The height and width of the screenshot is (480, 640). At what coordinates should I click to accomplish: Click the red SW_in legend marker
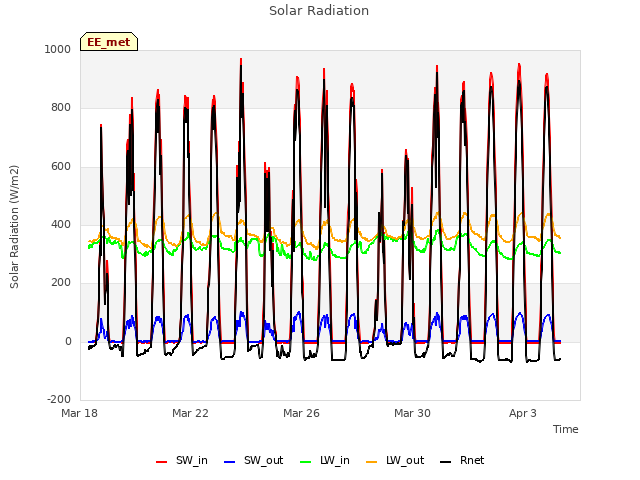(x=162, y=462)
